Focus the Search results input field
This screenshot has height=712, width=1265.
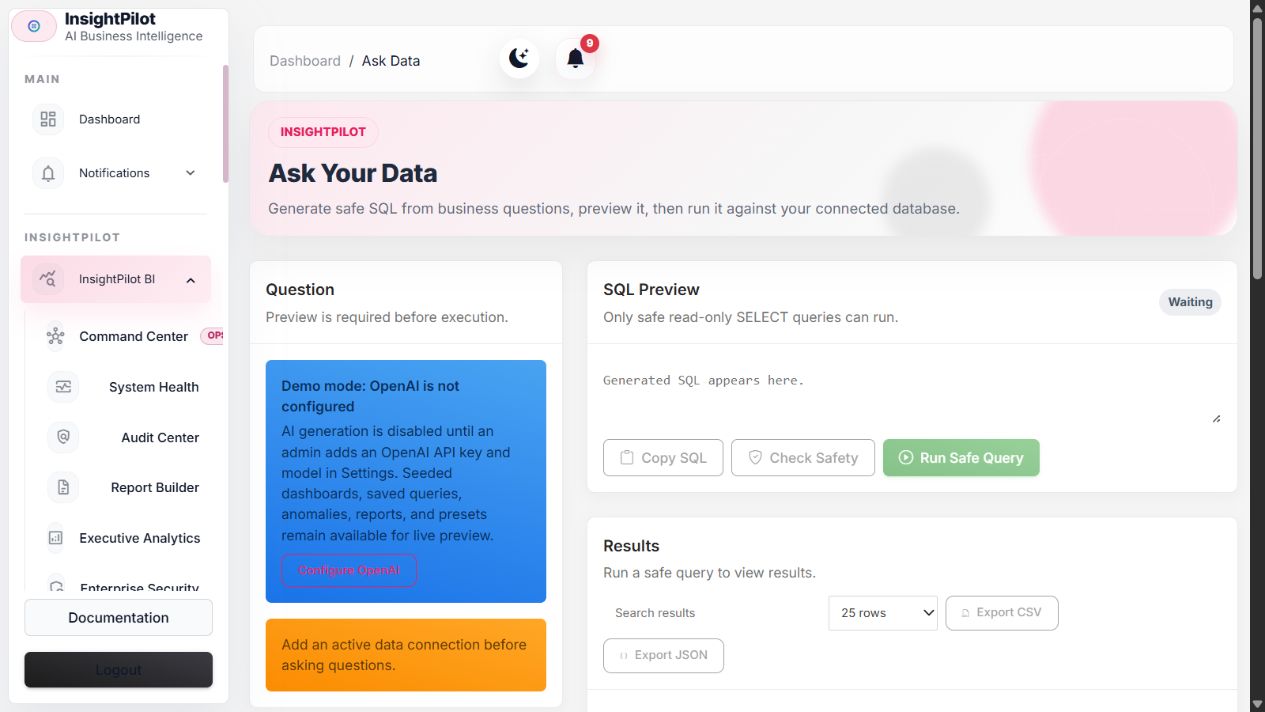[712, 613]
